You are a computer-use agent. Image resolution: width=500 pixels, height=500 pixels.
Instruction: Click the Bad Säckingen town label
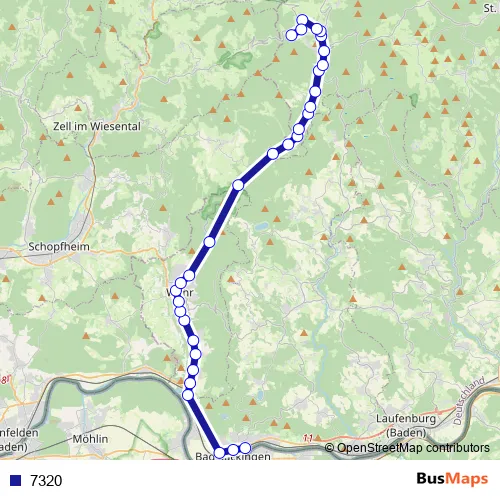point(233,456)
